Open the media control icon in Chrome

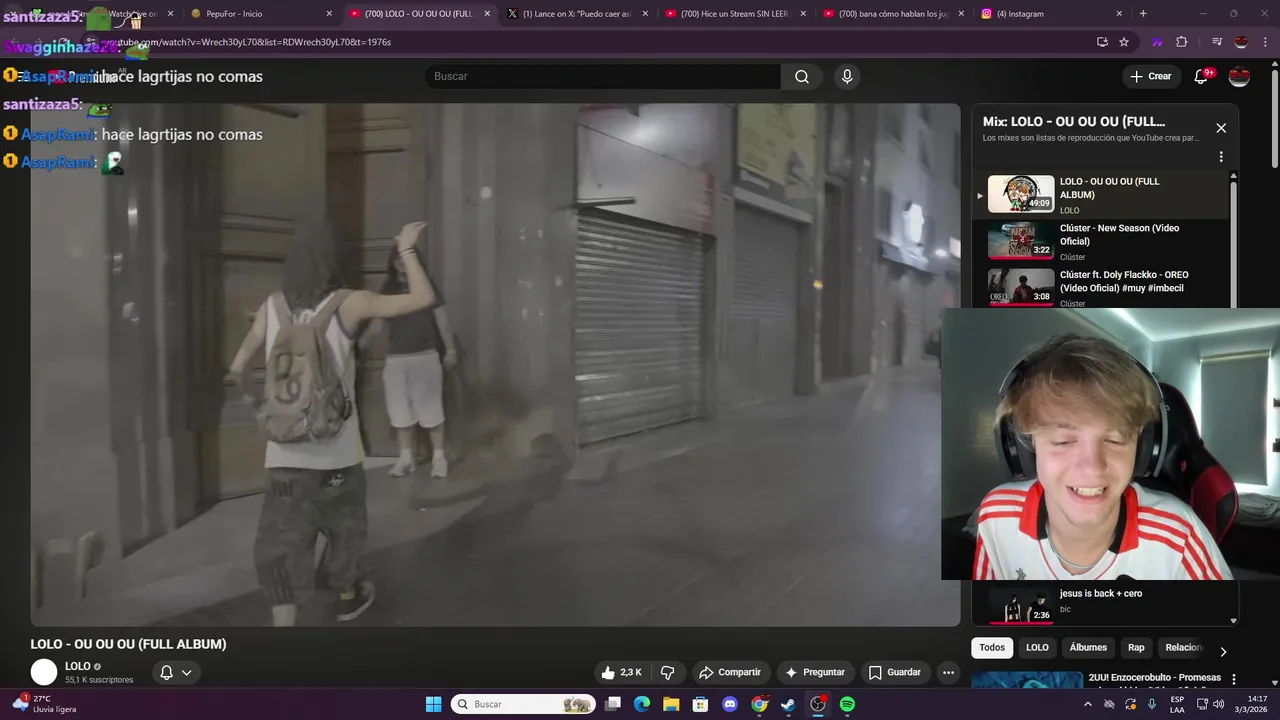tap(1217, 42)
